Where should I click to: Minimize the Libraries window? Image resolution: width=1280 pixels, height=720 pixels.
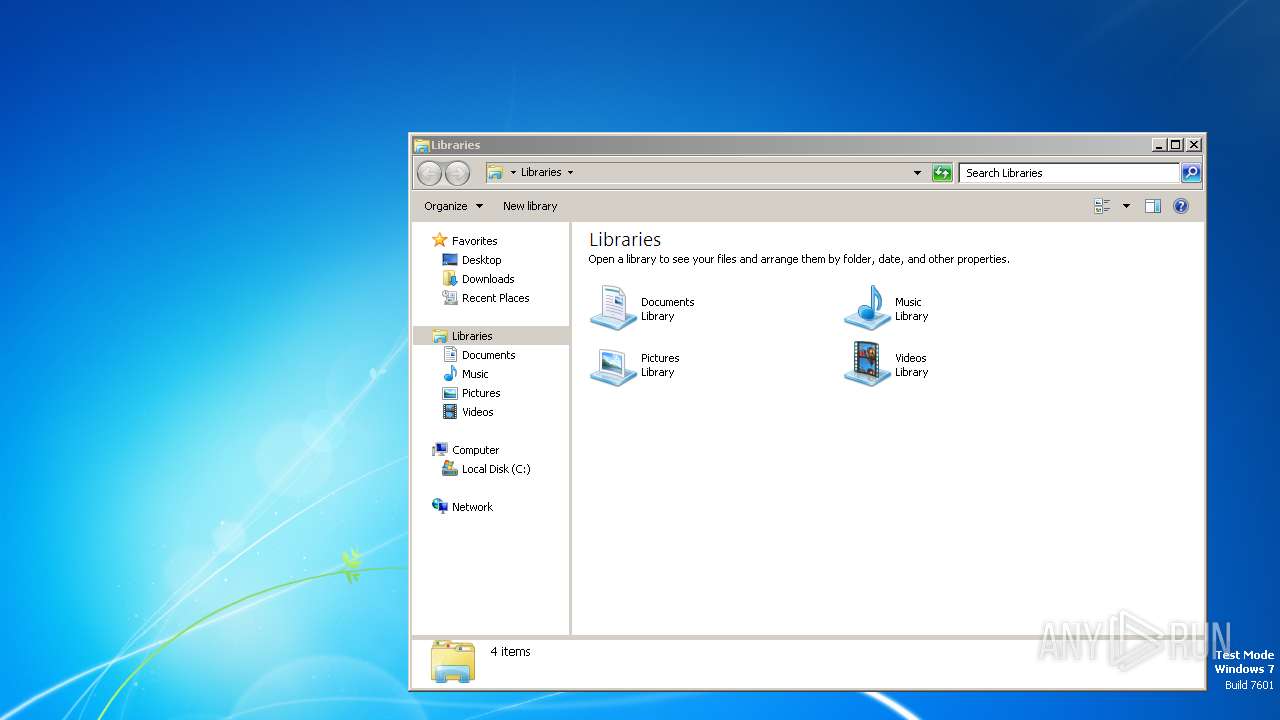pyautogui.click(x=1159, y=145)
